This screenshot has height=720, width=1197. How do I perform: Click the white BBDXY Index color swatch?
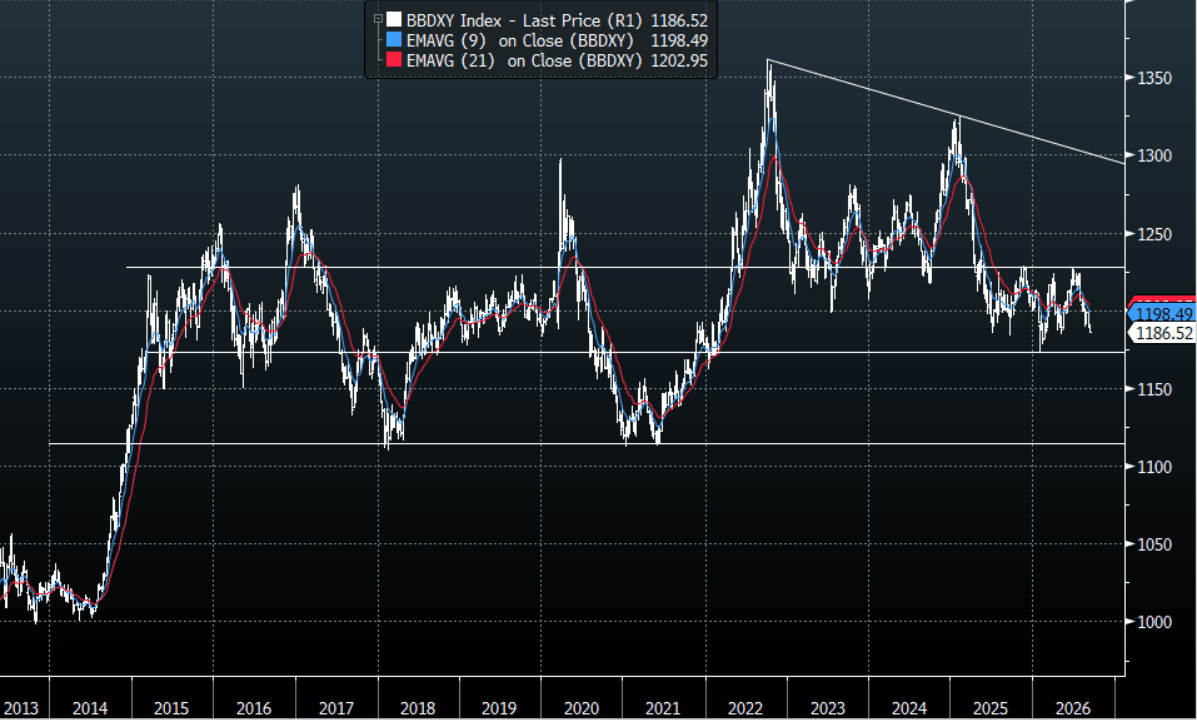click(x=394, y=20)
